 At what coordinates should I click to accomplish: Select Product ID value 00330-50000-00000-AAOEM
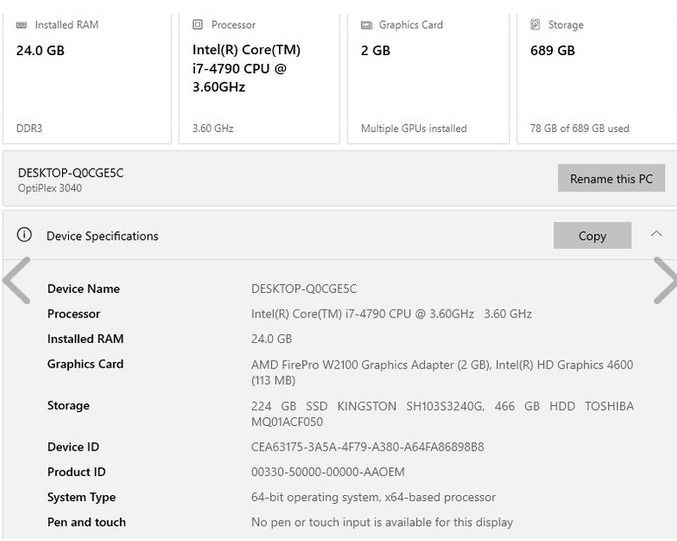pos(328,472)
